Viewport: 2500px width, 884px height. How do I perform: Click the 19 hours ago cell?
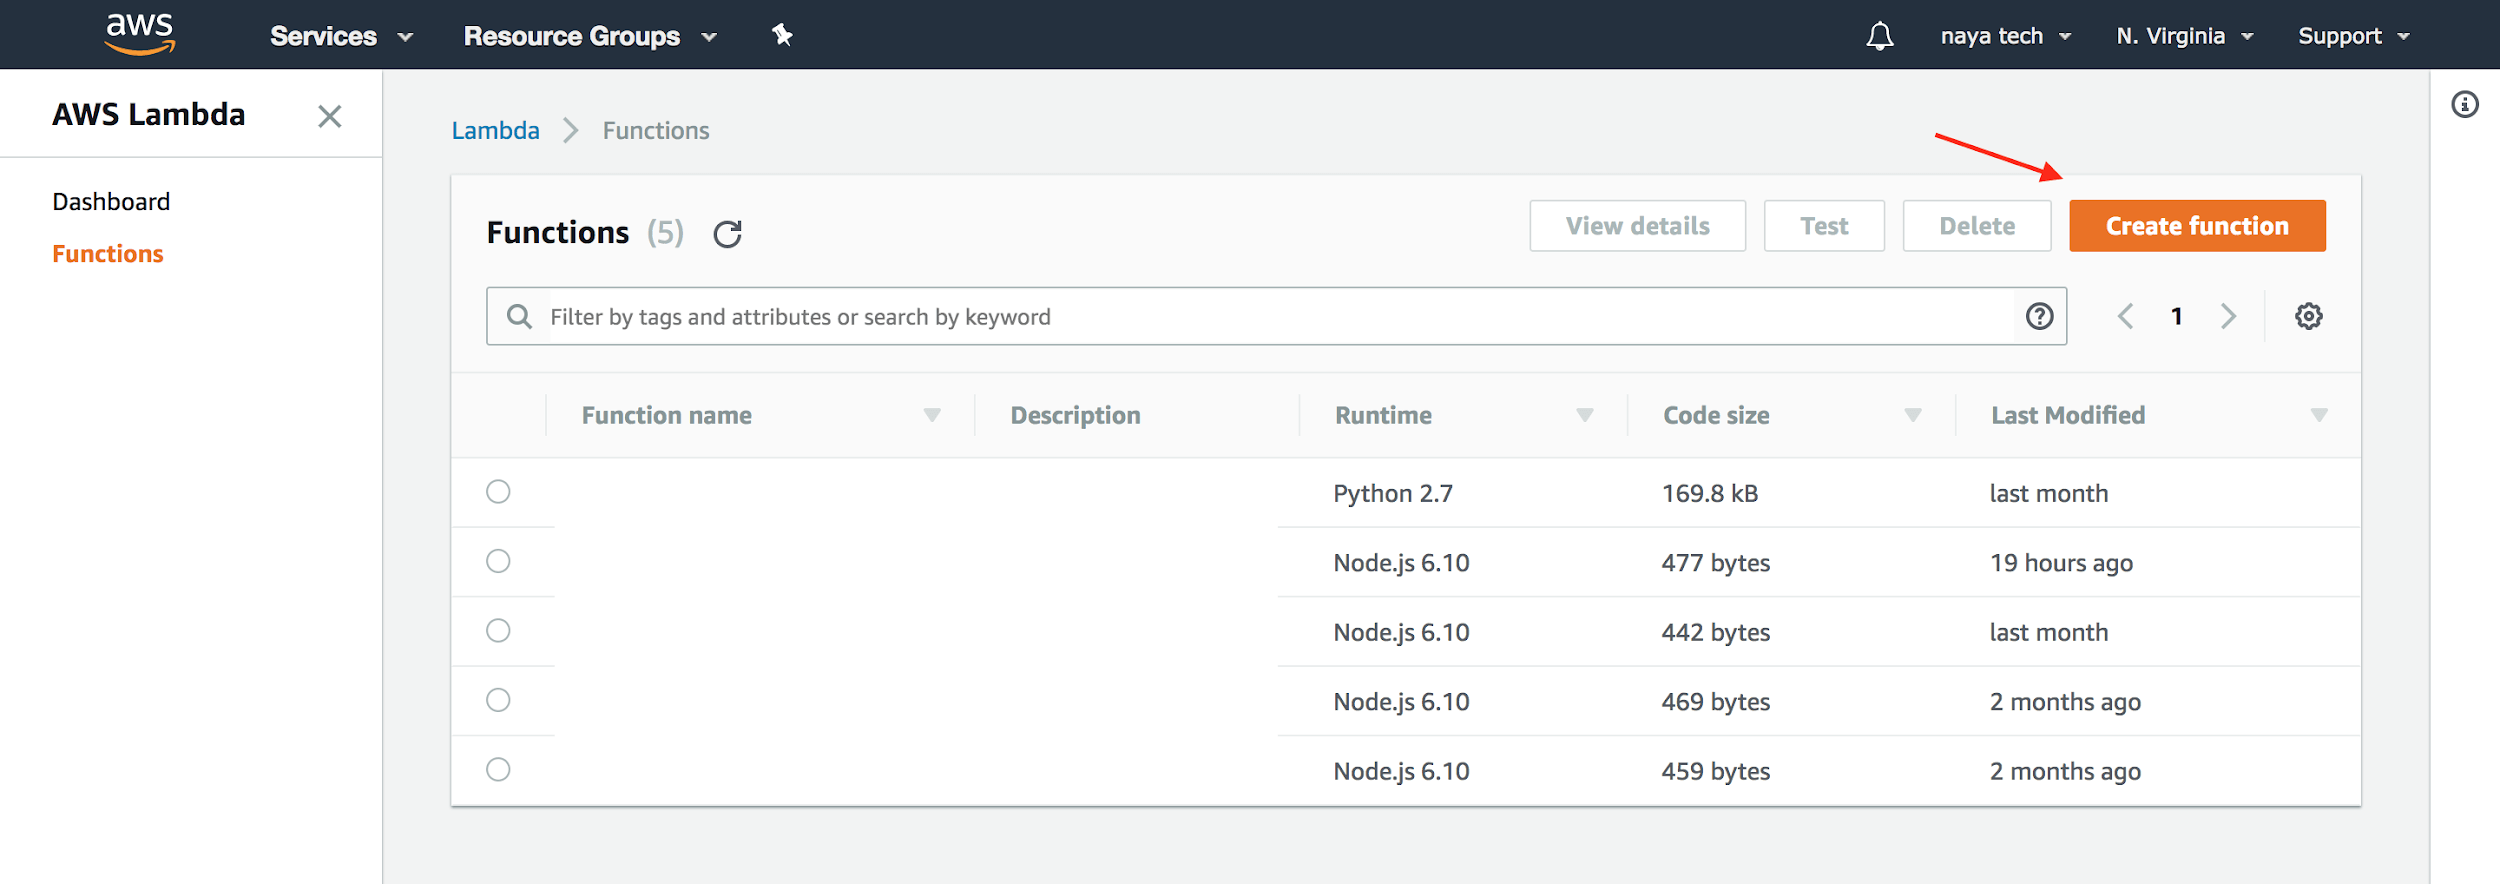tap(2061, 563)
